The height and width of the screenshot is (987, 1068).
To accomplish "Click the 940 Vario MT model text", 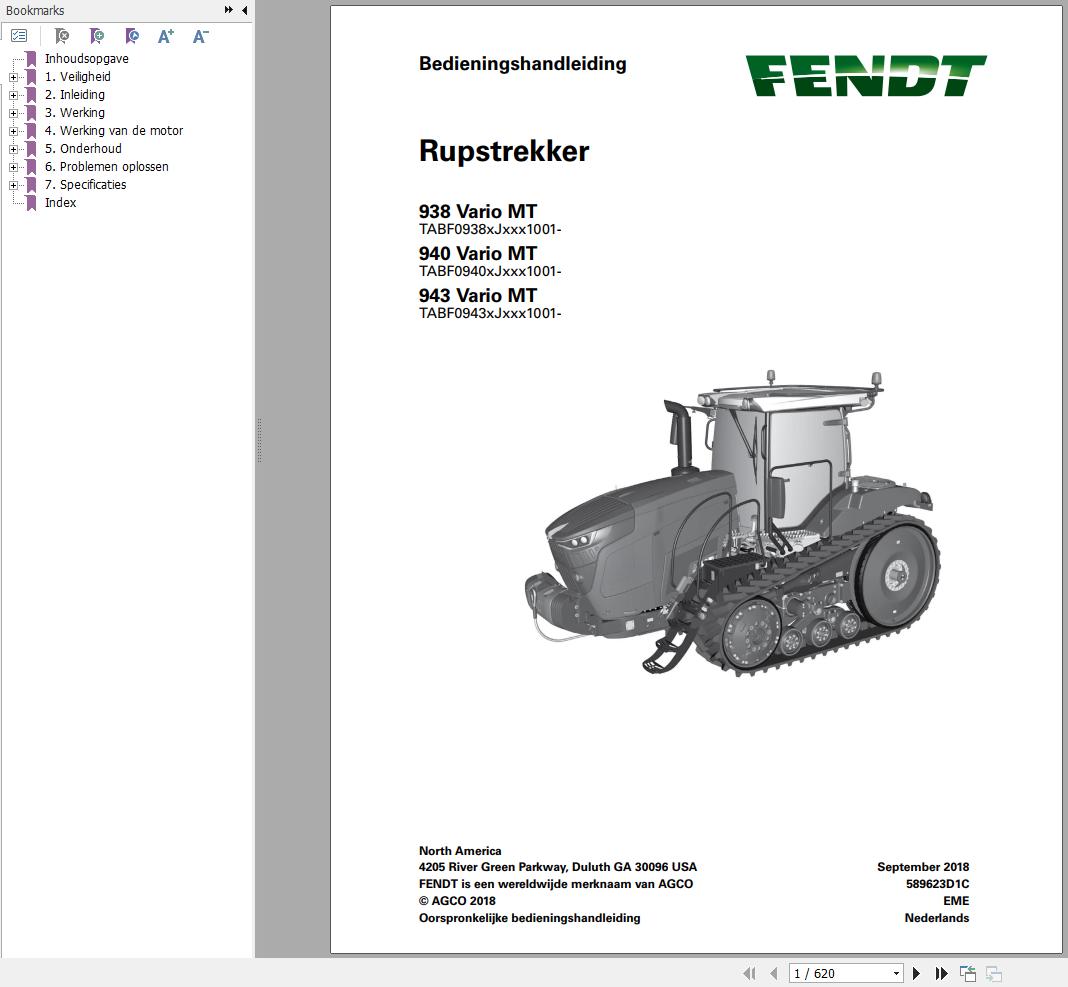I will click(477, 253).
